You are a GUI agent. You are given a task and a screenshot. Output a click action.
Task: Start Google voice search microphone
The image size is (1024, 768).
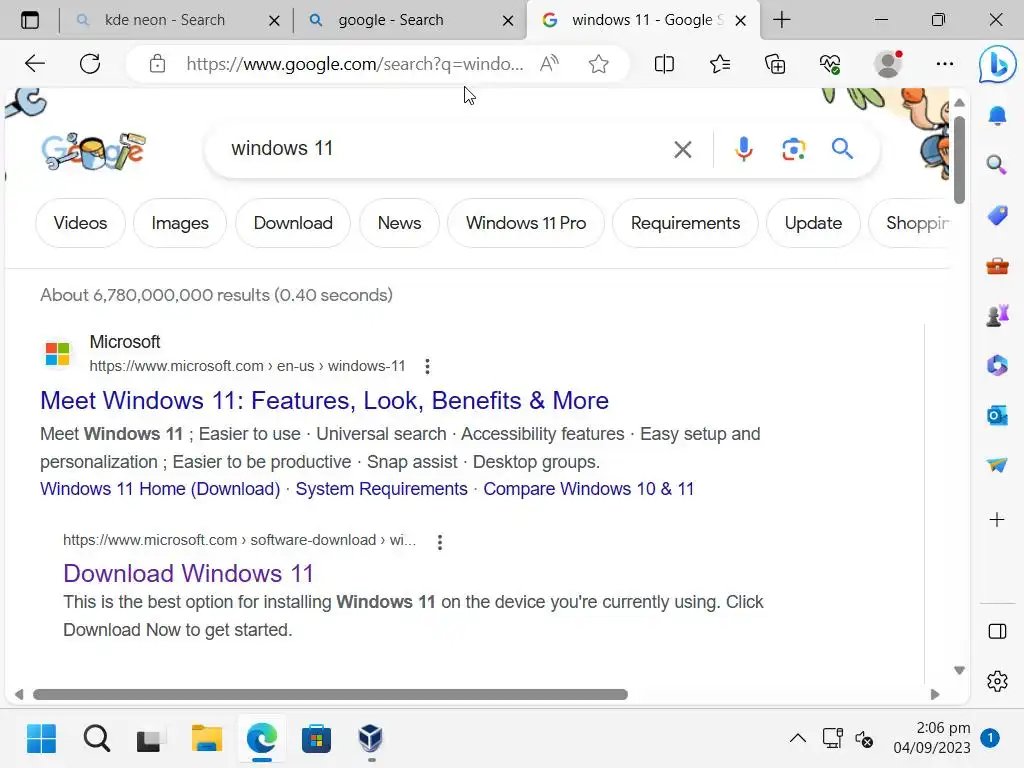click(x=743, y=149)
